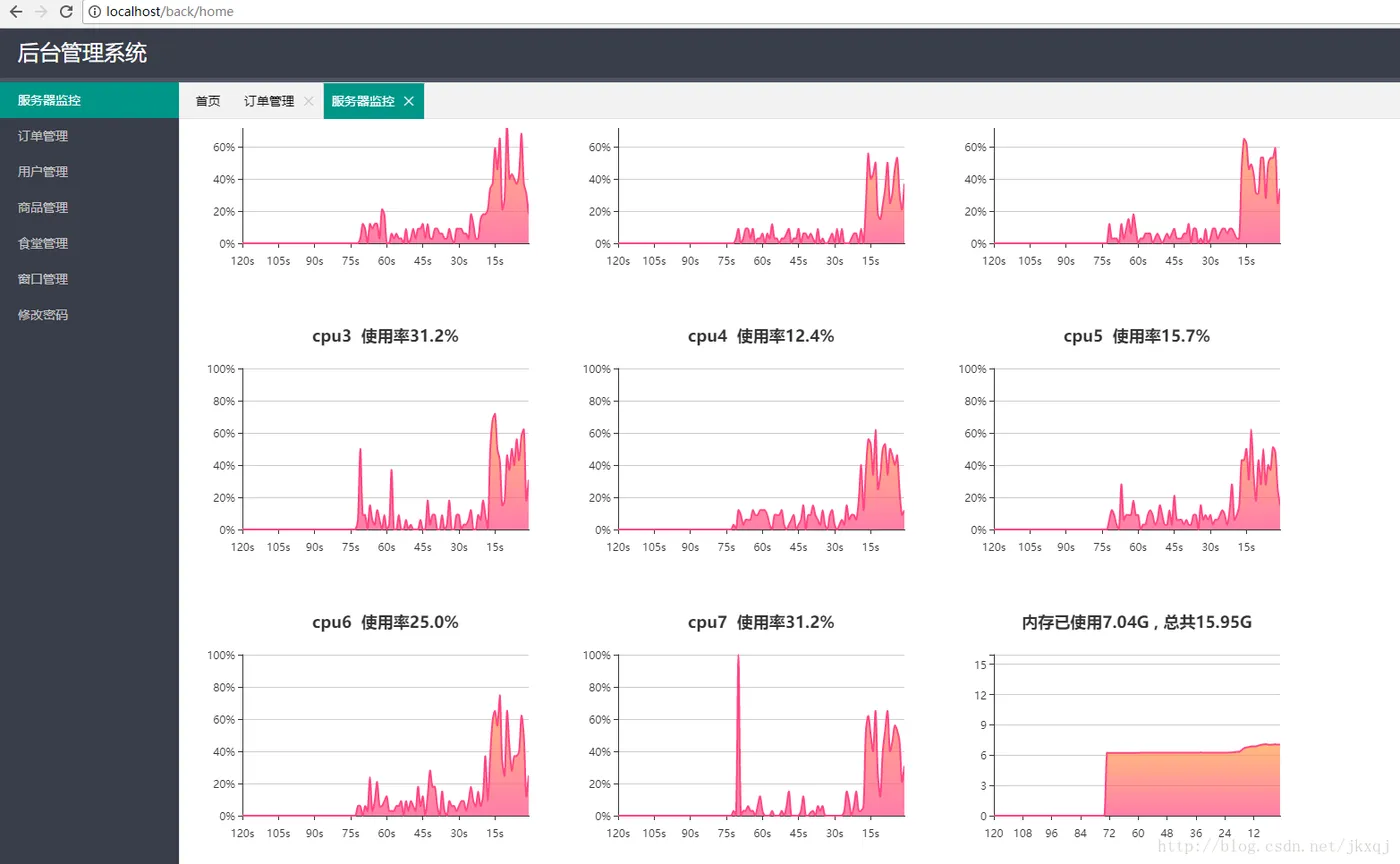Viewport: 1400px width, 864px height.
Task: Switch to the 首页 tab
Action: coord(208,101)
